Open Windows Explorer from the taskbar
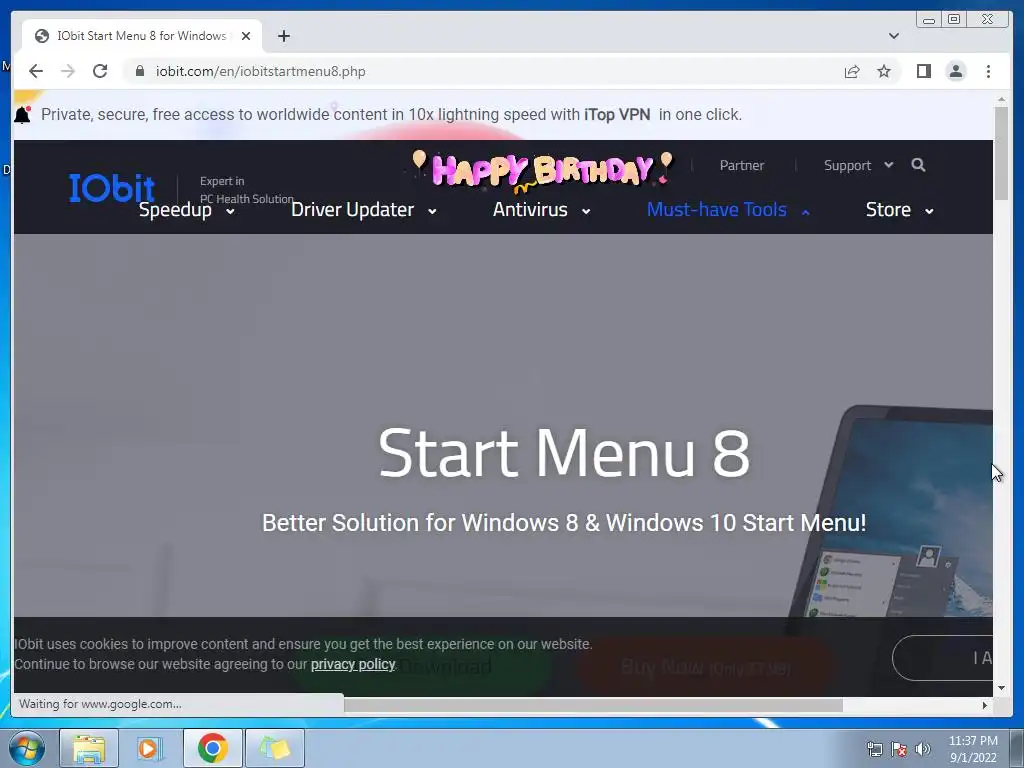 89,748
